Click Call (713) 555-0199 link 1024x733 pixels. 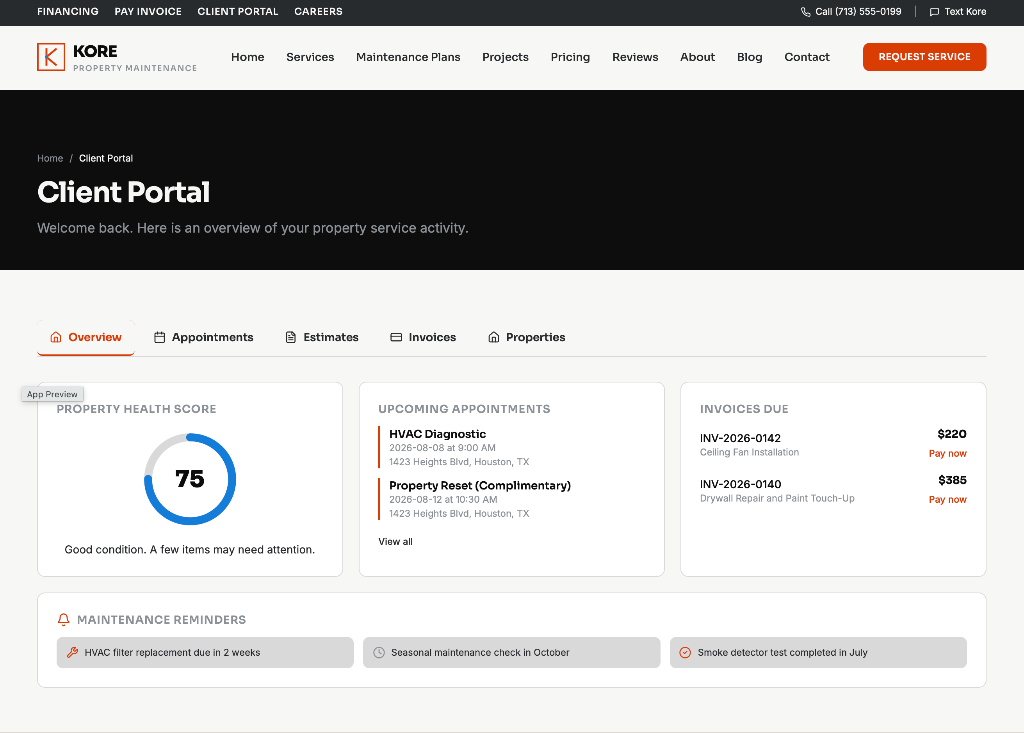[x=851, y=12]
